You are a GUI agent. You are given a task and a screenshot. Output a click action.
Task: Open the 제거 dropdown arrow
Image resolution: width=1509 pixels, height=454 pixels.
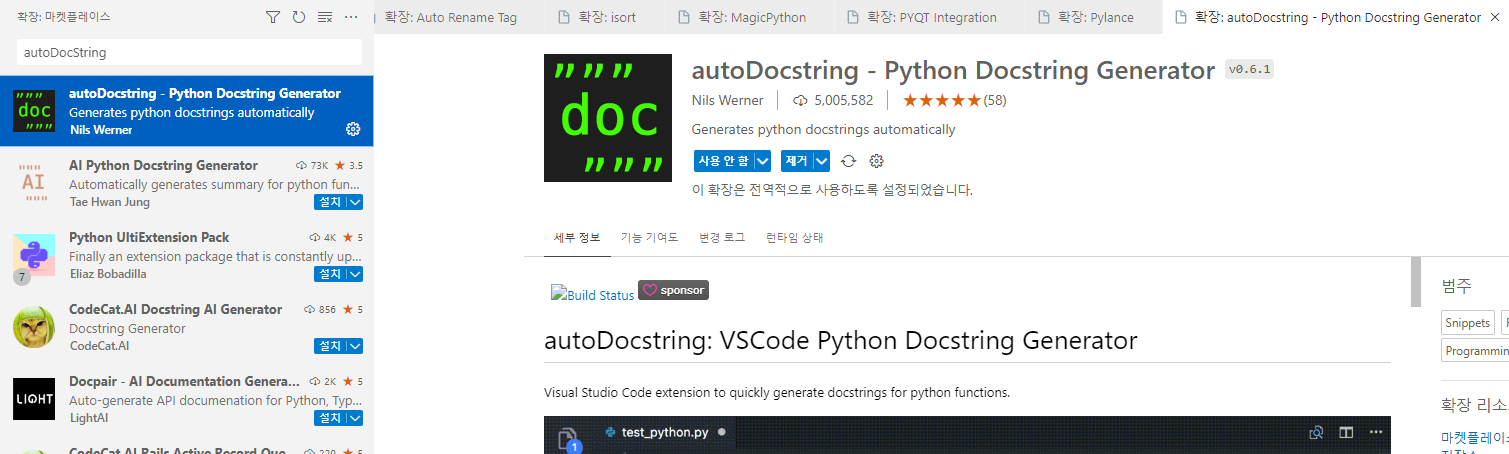tap(822, 161)
